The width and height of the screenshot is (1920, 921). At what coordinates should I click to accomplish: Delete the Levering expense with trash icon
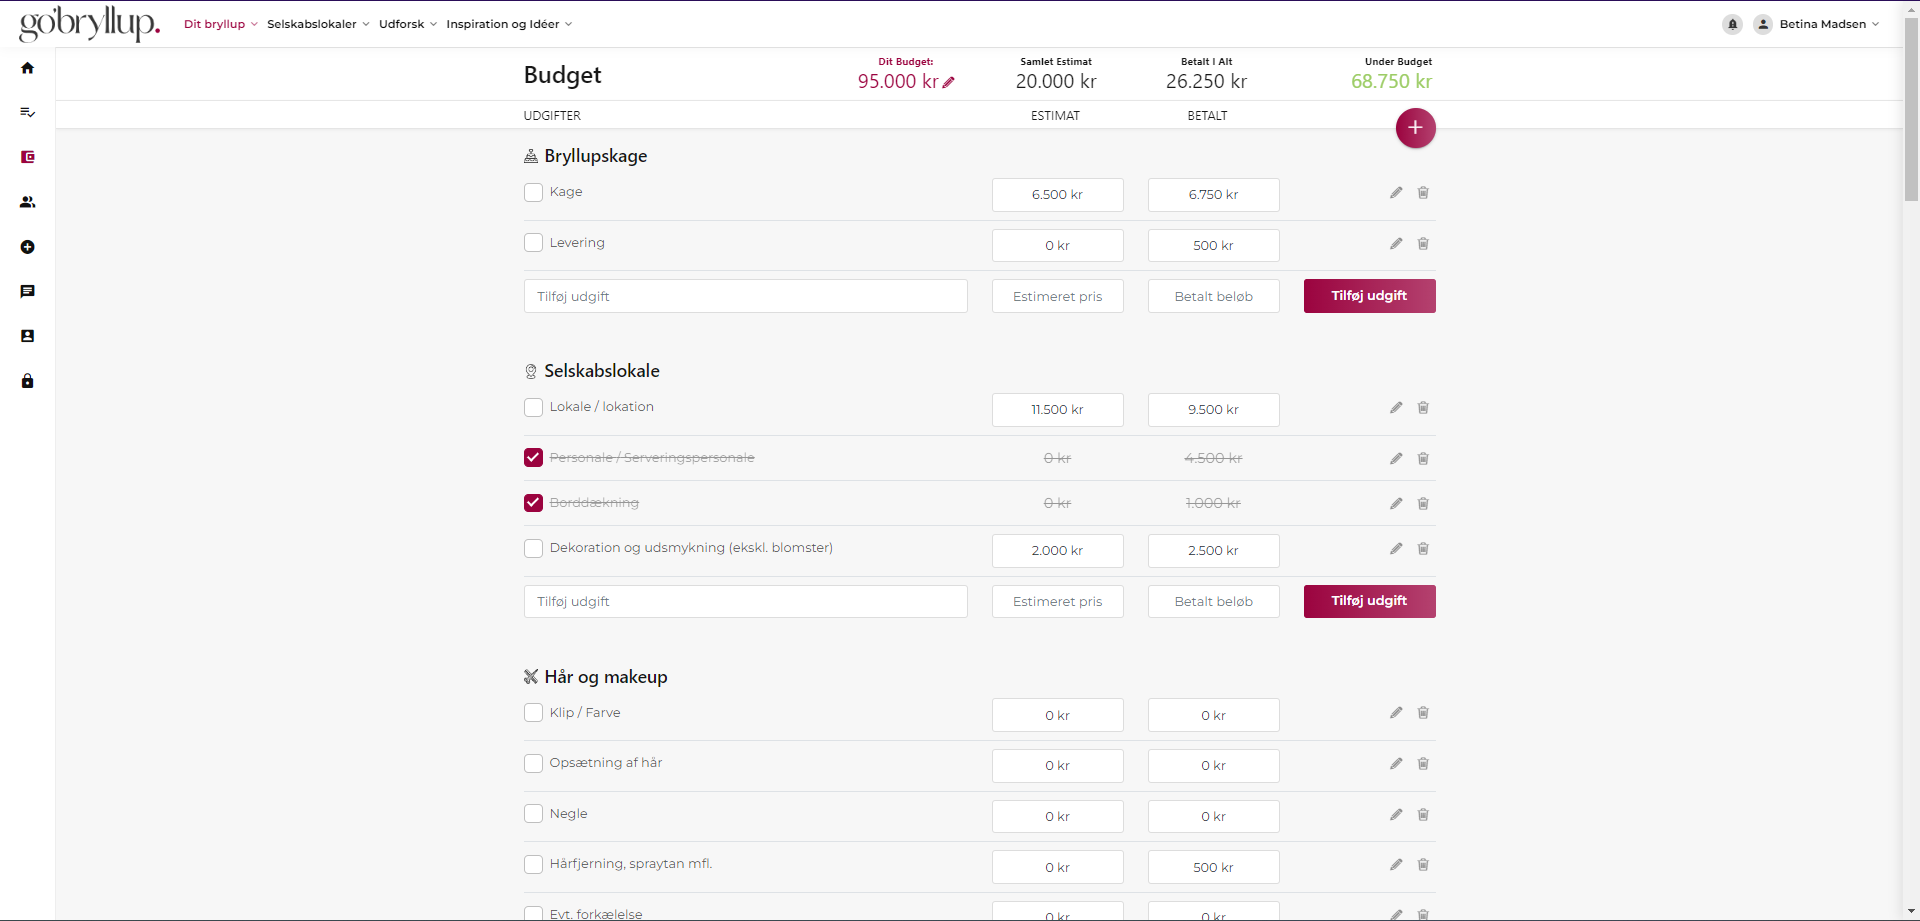(1423, 244)
